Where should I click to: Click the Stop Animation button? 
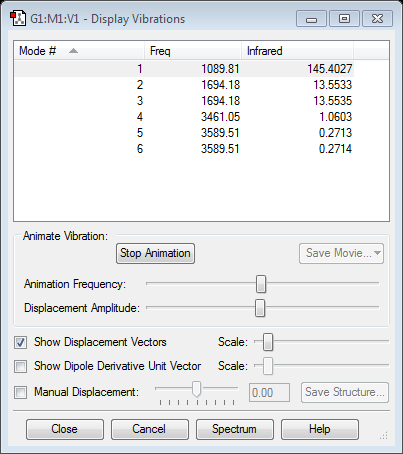pos(155,253)
